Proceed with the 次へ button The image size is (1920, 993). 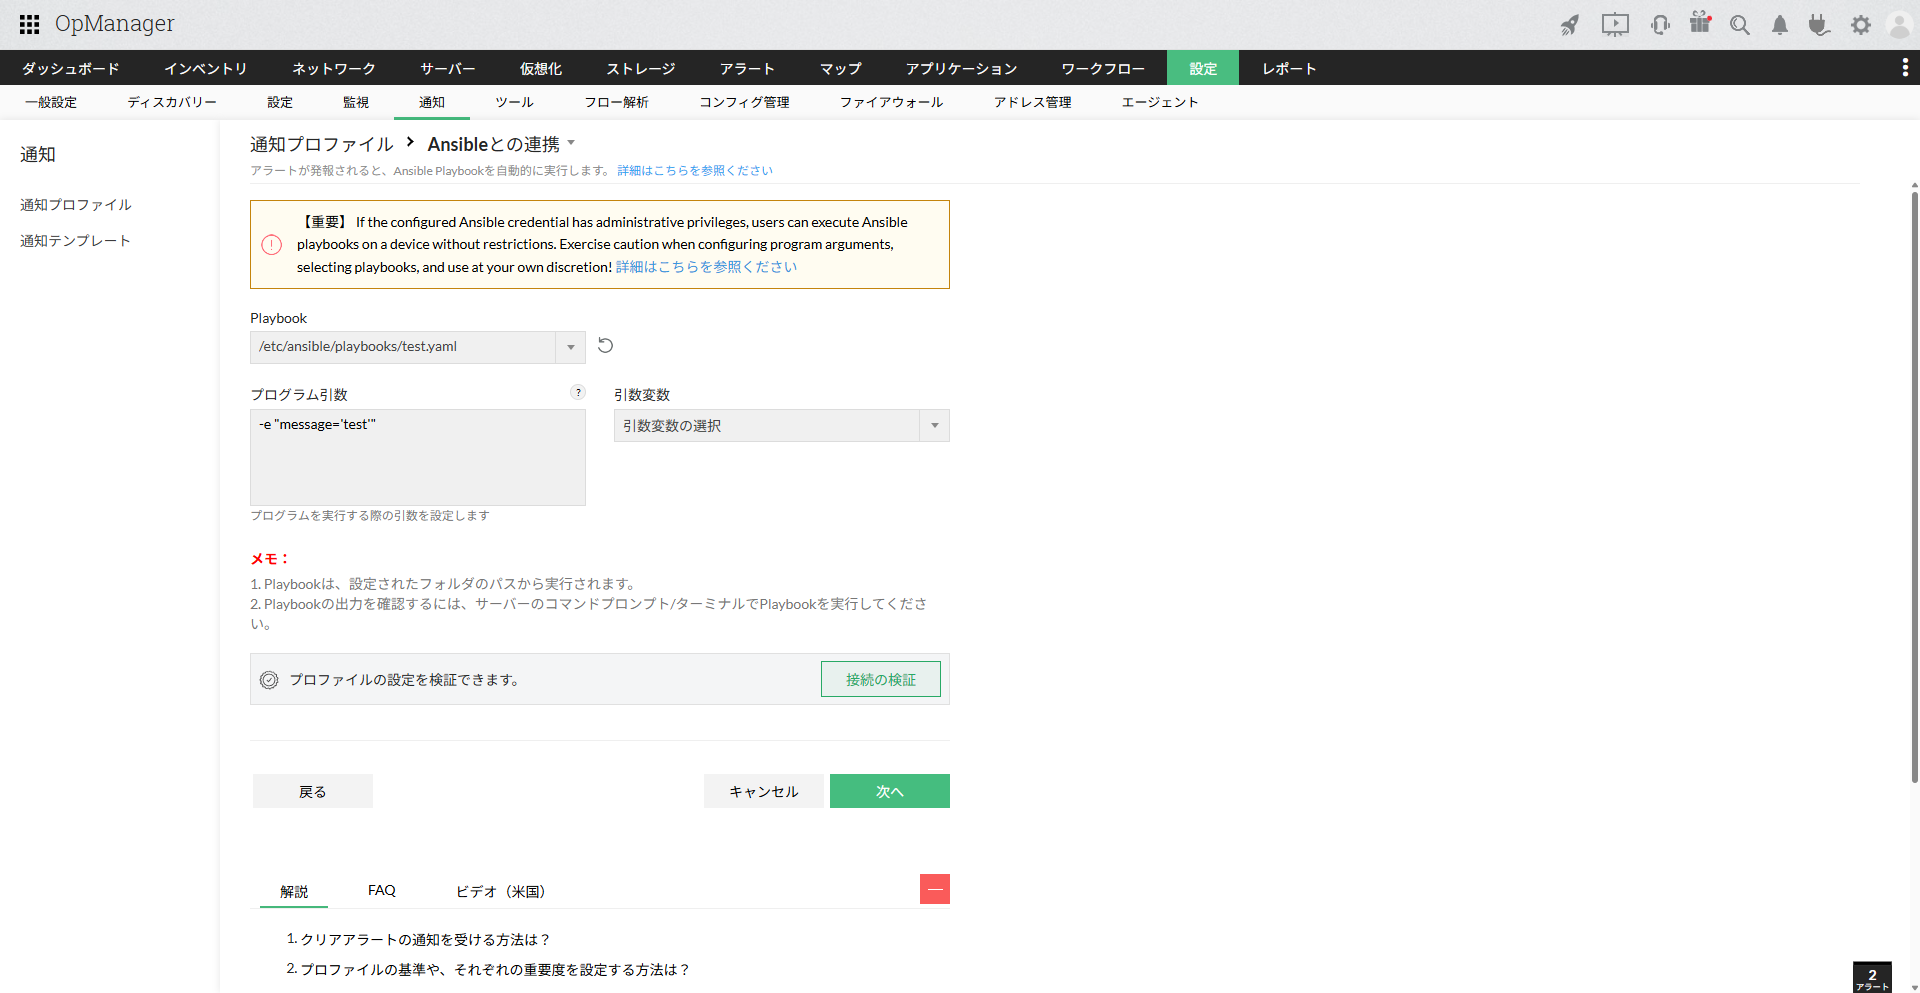[890, 791]
